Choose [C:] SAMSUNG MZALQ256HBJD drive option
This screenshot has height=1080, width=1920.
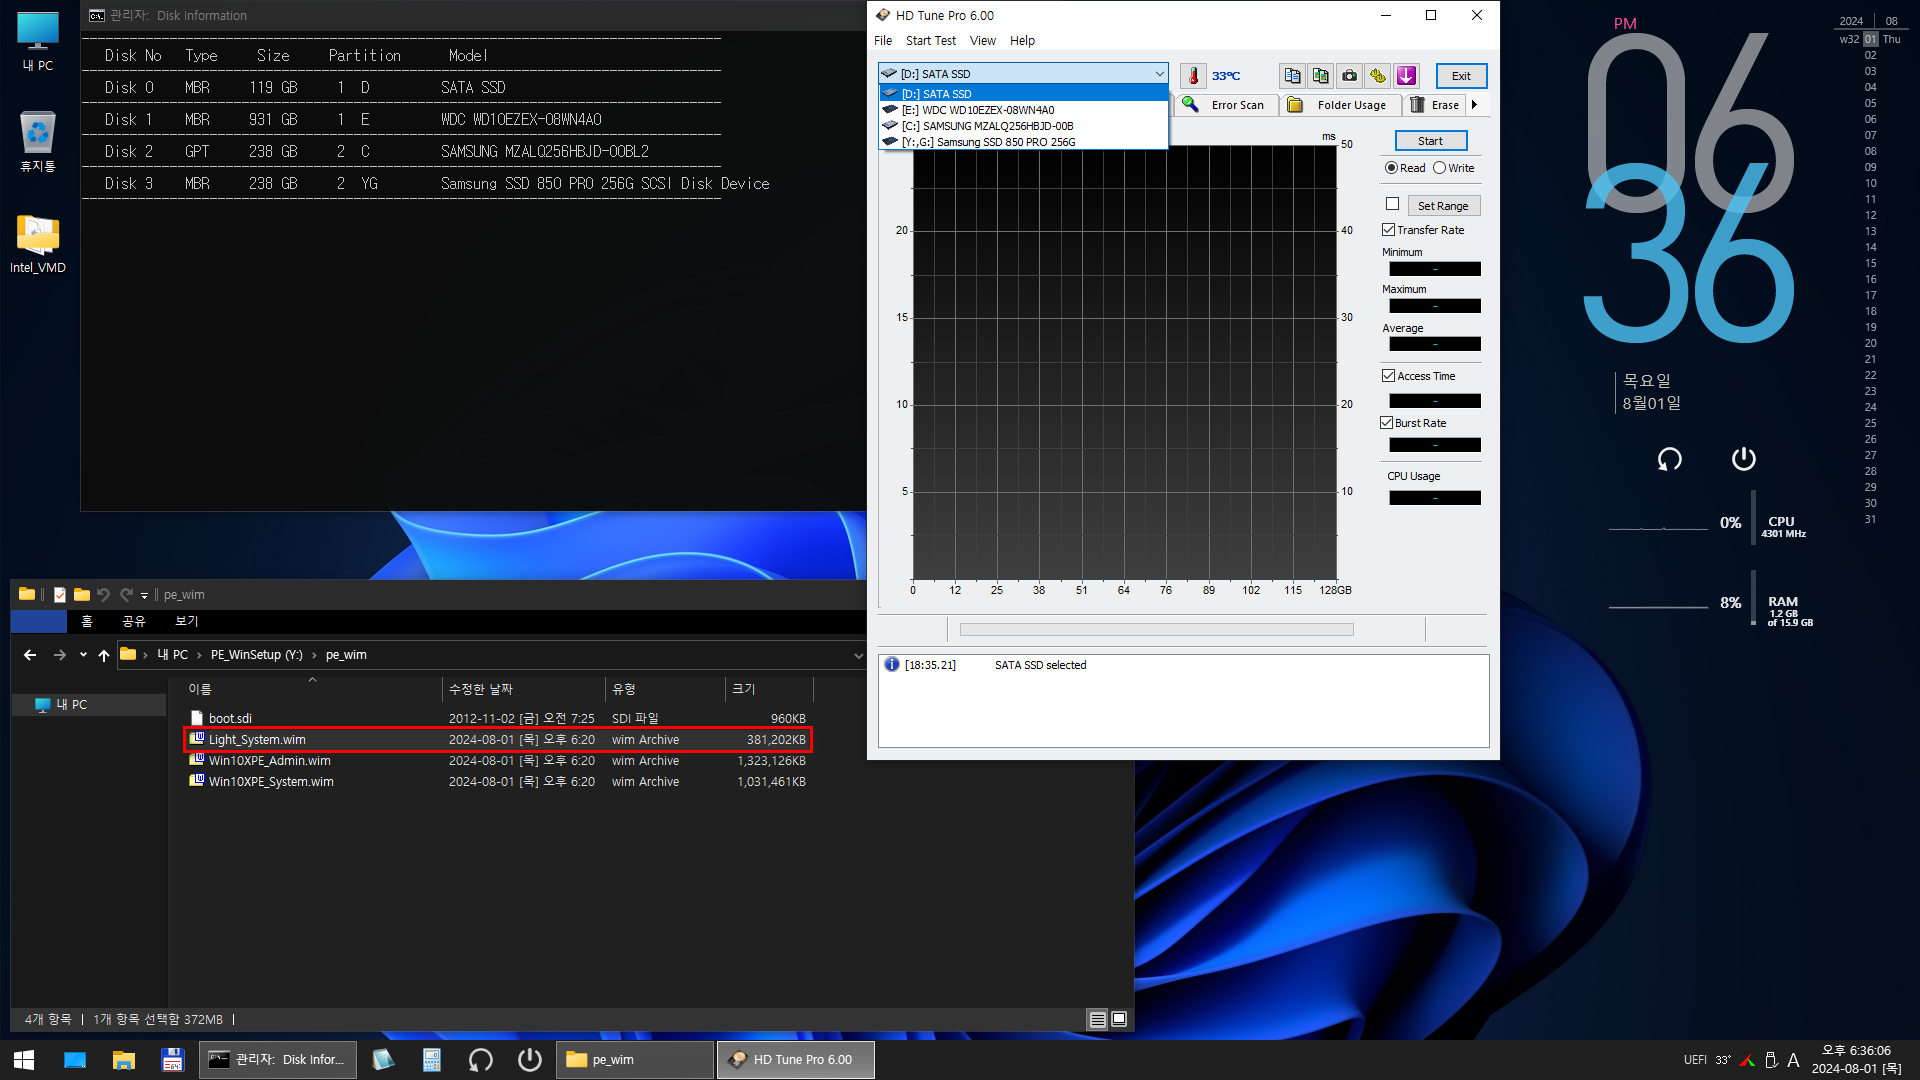pyautogui.click(x=1023, y=126)
